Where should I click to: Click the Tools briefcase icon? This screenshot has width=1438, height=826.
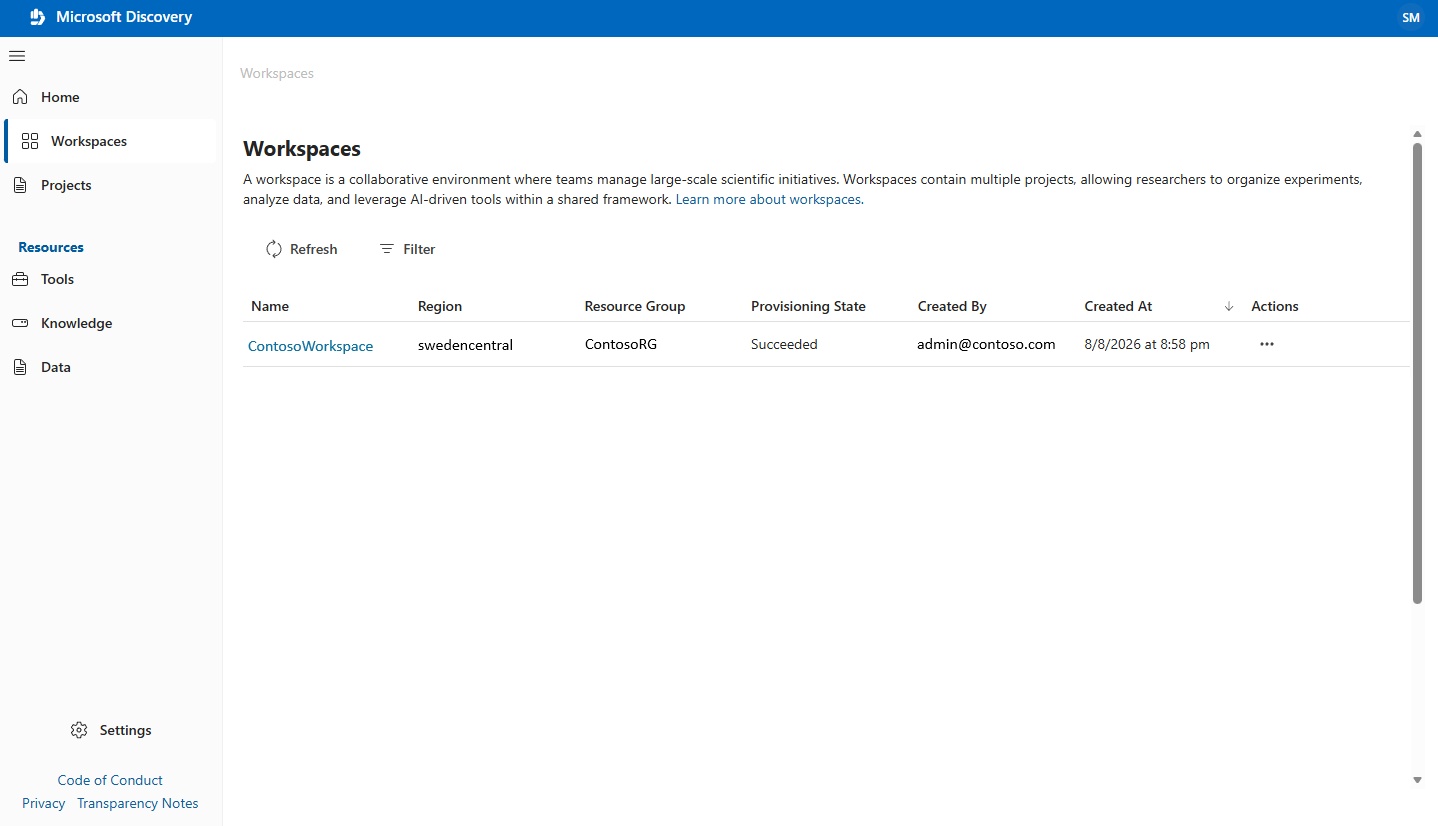coord(20,279)
